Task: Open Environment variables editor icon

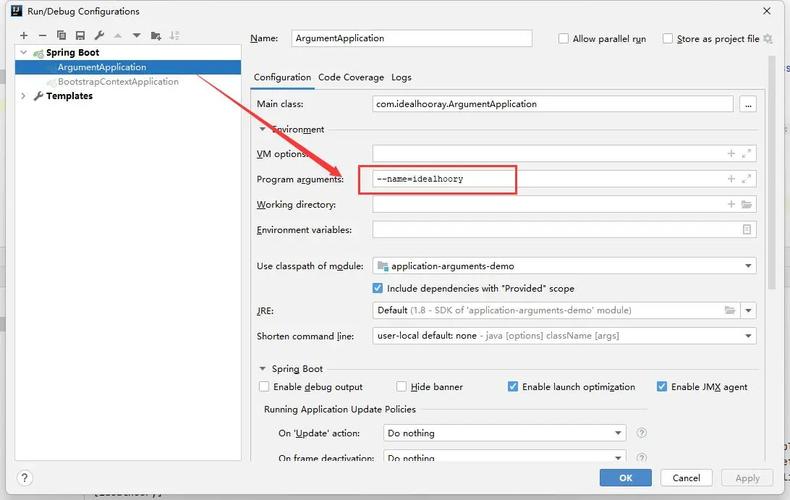Action: (x=746, y=229)
